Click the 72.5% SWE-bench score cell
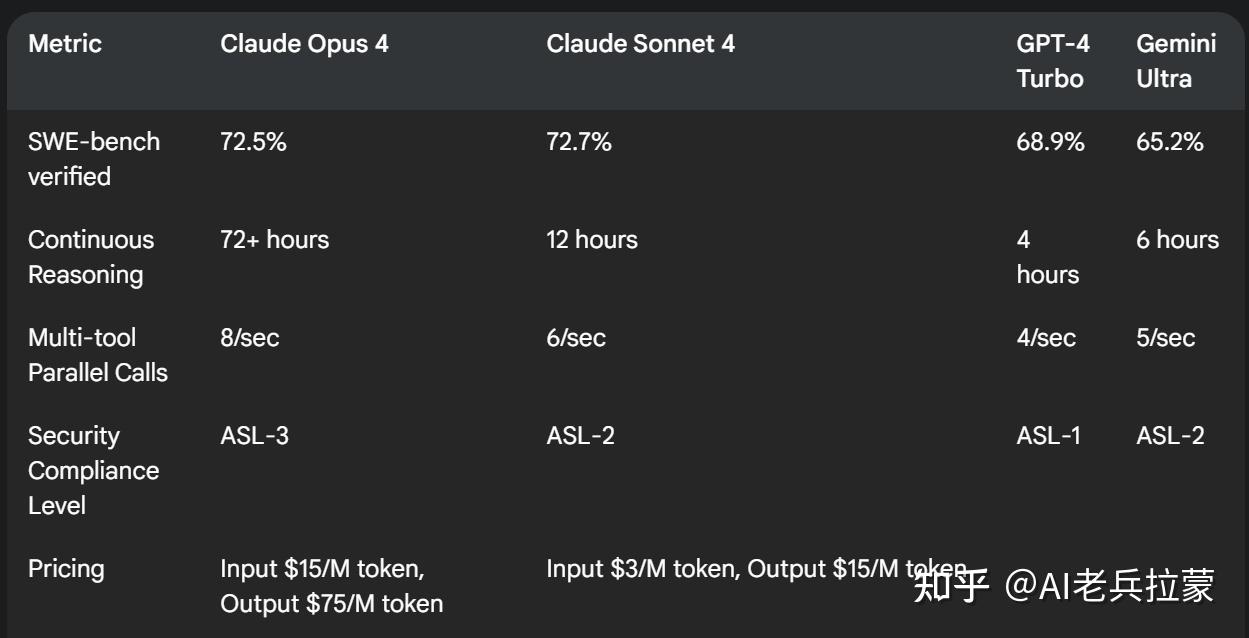 coord(253,142)
